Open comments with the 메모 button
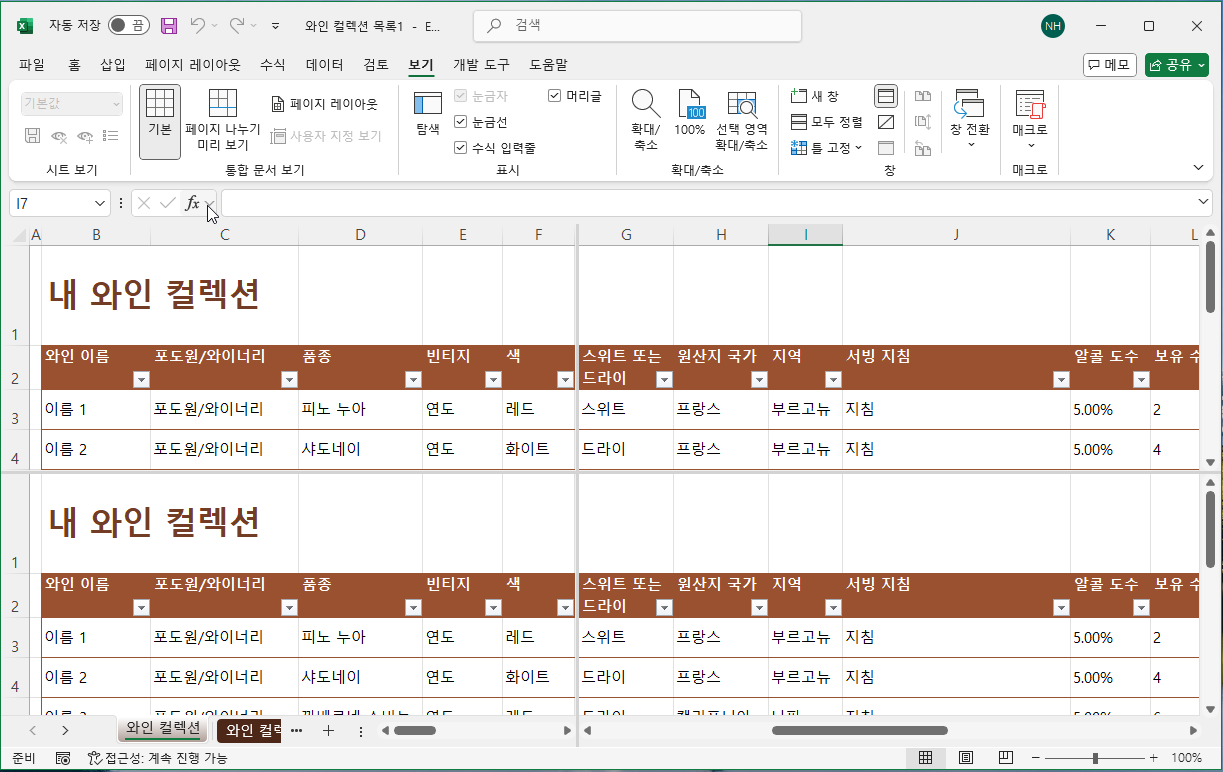Viewport: 1223px width, 772px height. [1110, 64]
